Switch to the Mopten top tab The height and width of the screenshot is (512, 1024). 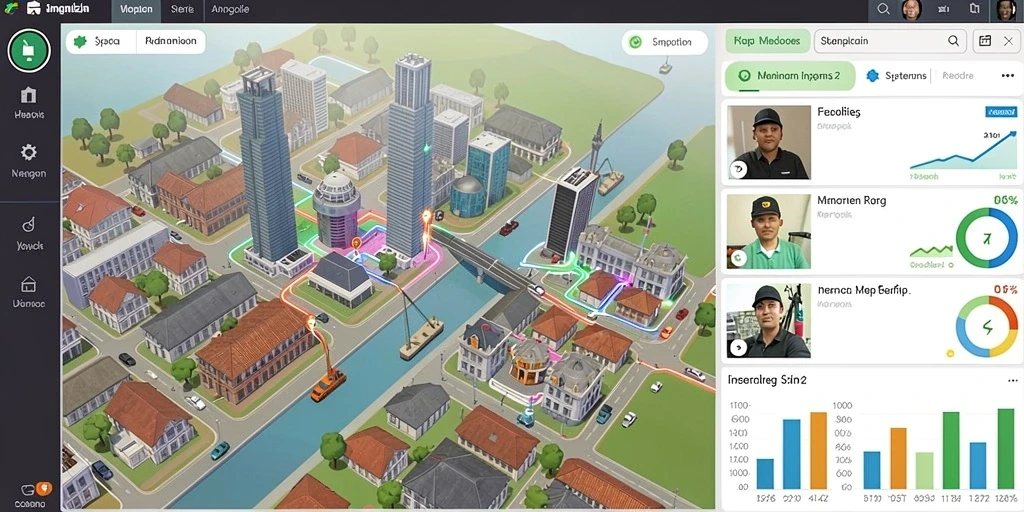click(x=136, y=9)
